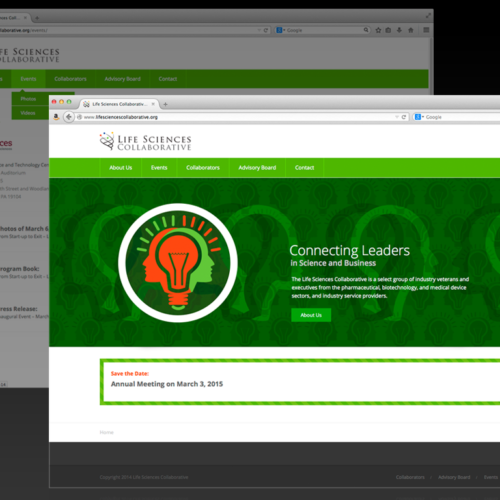
Task: Click the Program Book heading in background page
Action: coord(19,269)
